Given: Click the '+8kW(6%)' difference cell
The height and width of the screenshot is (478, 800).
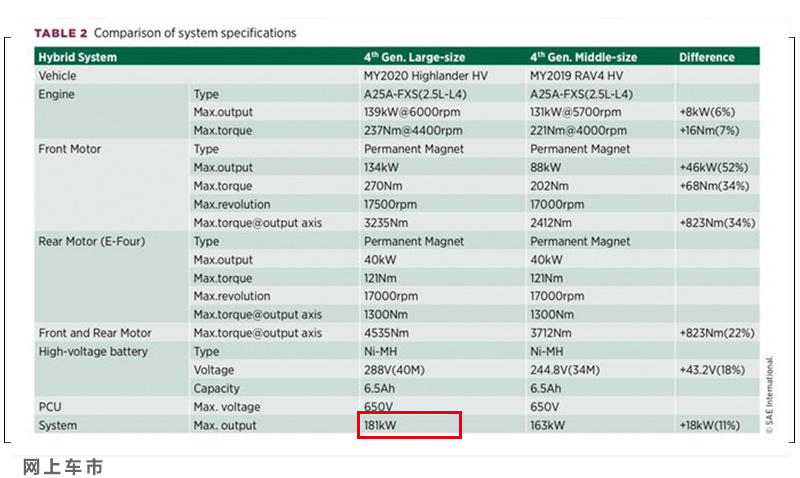Looking at the screenshot, I should click(x=707, y=112).
